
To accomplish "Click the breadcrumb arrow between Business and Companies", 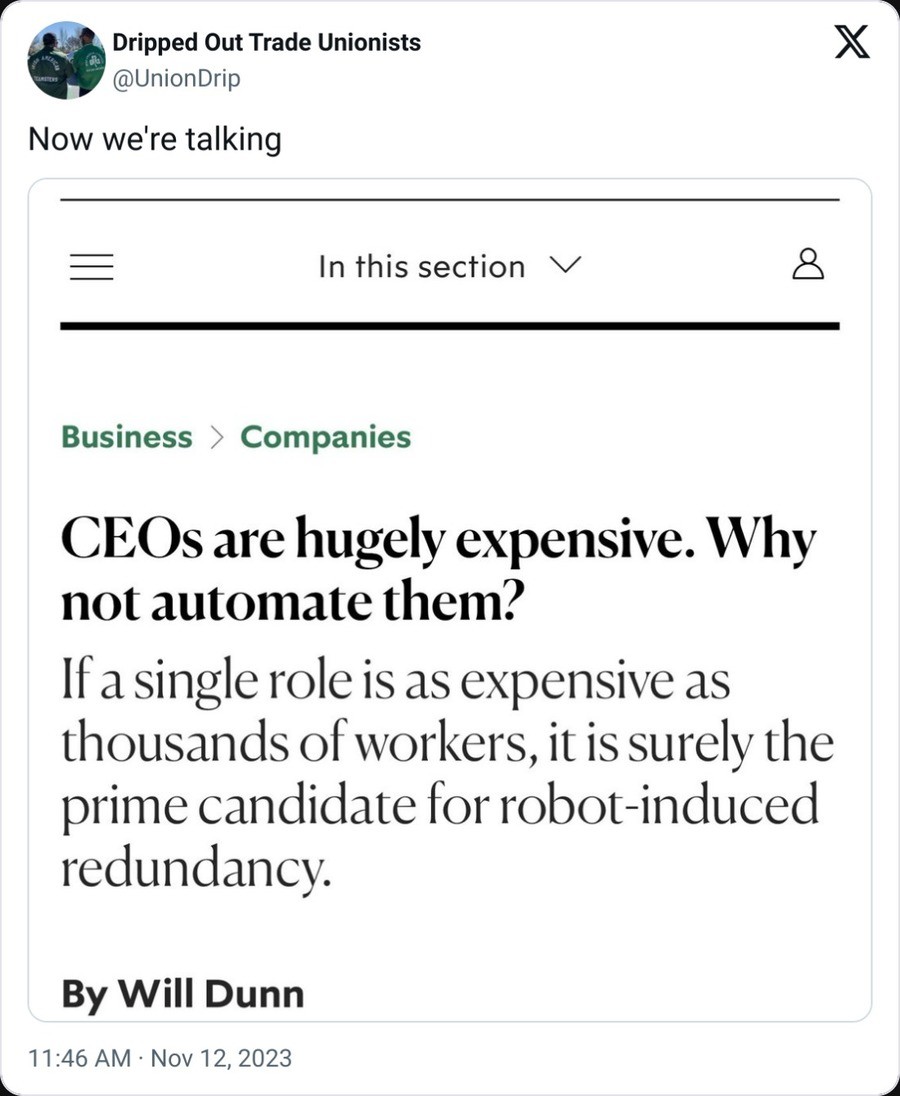I will 217,438.
